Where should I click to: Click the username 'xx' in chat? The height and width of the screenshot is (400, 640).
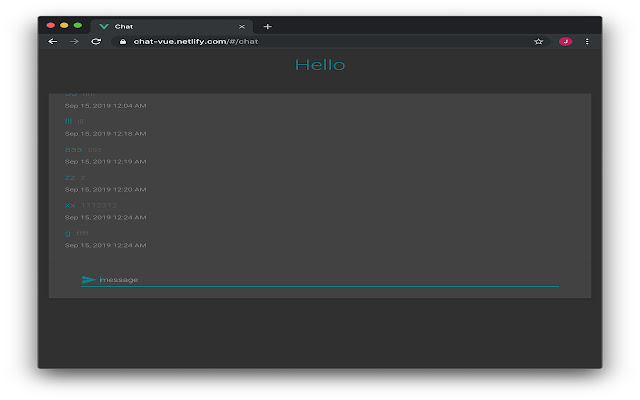pos(70,205)
